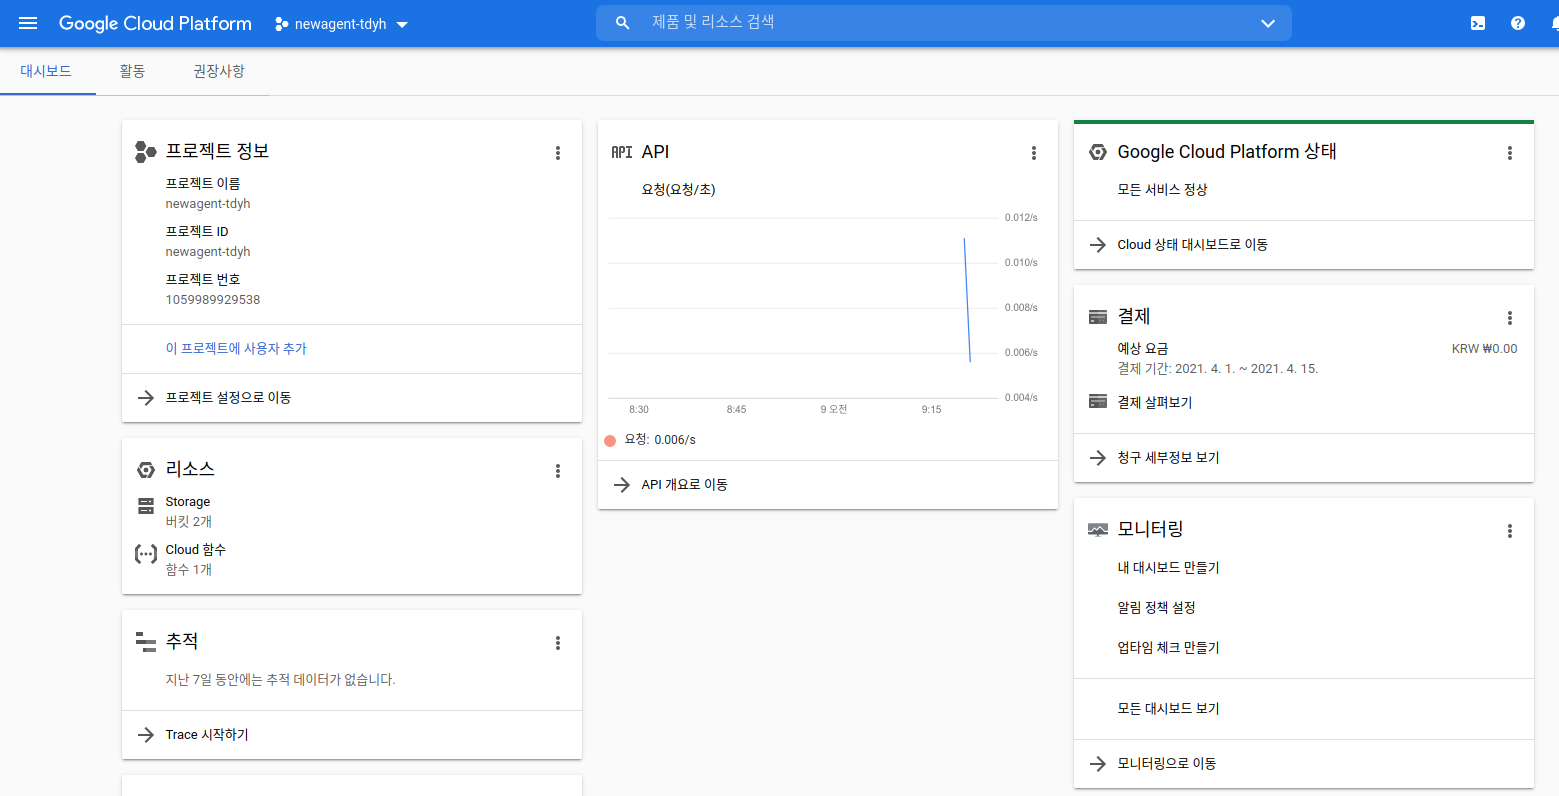Switch to the 활동 tab

click(132, 71)
